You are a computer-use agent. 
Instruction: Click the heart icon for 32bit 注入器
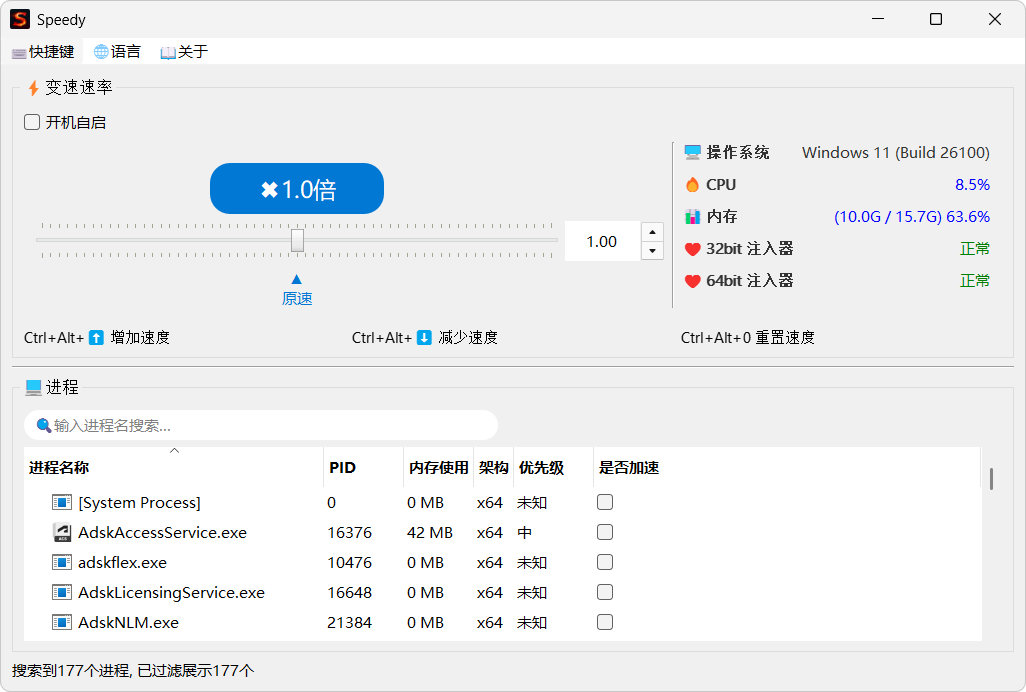(x=693, y=248)
